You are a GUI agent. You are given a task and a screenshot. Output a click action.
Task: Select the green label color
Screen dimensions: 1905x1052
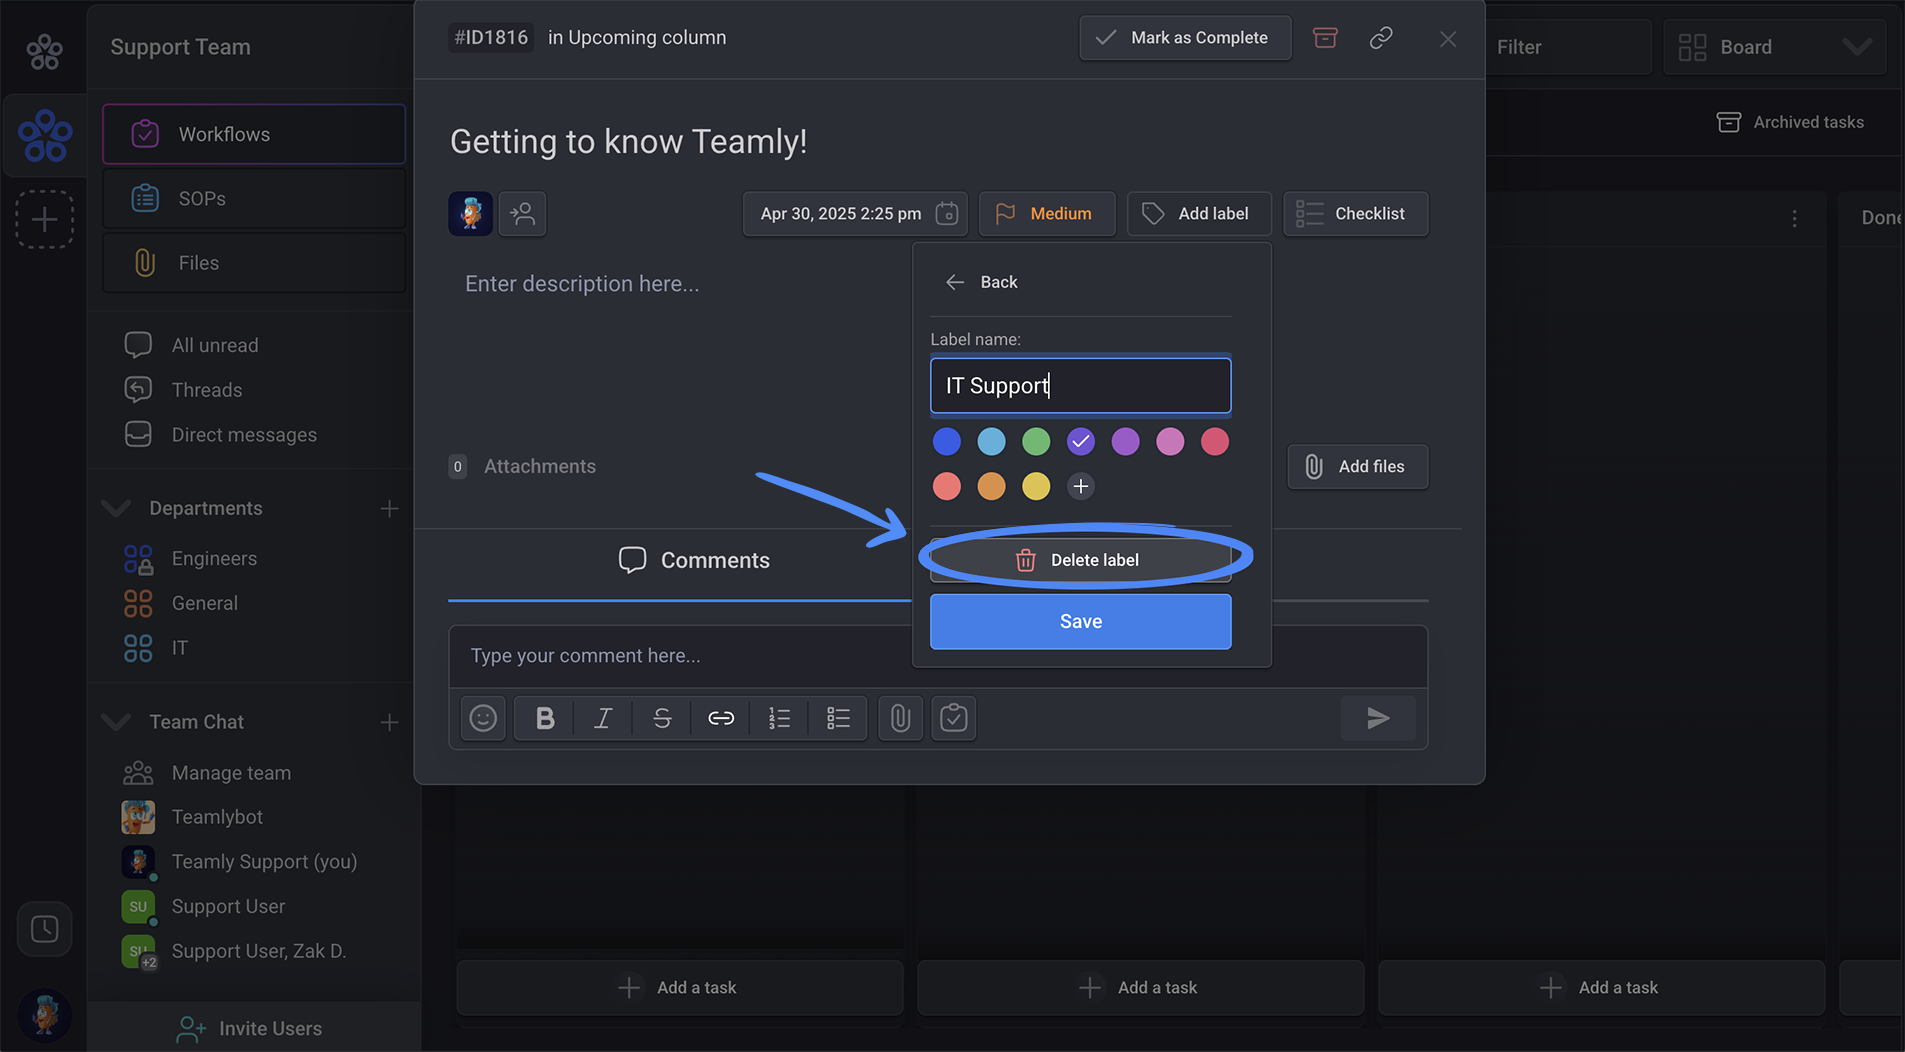[1036, 441]
